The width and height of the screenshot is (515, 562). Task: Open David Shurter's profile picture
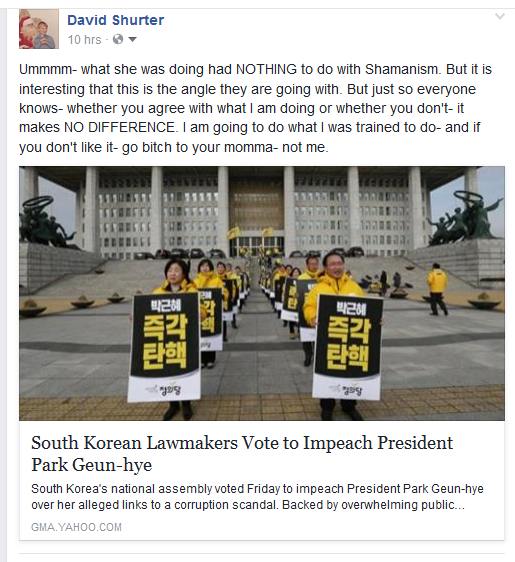(39, 29)
